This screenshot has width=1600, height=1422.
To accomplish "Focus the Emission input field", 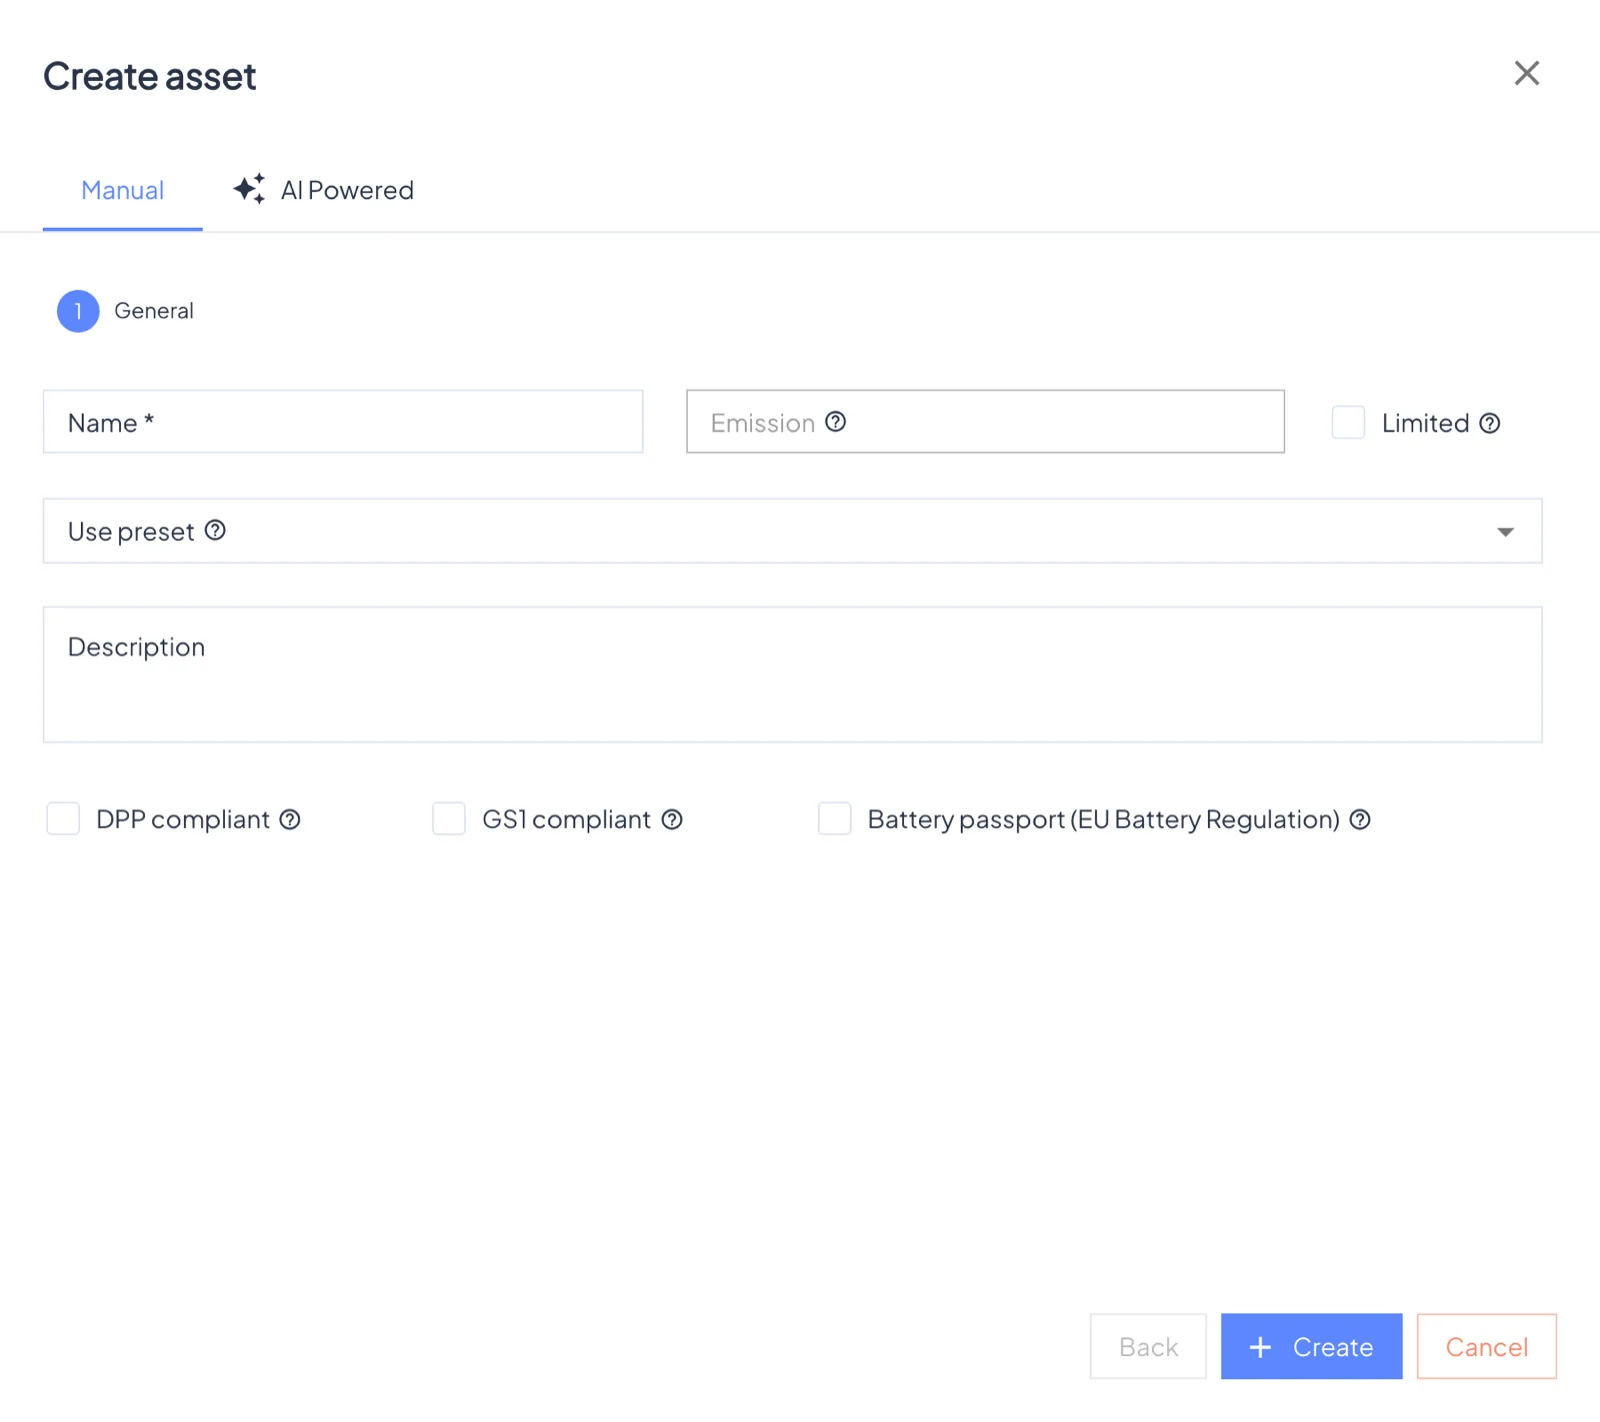I will click(985, 422).
